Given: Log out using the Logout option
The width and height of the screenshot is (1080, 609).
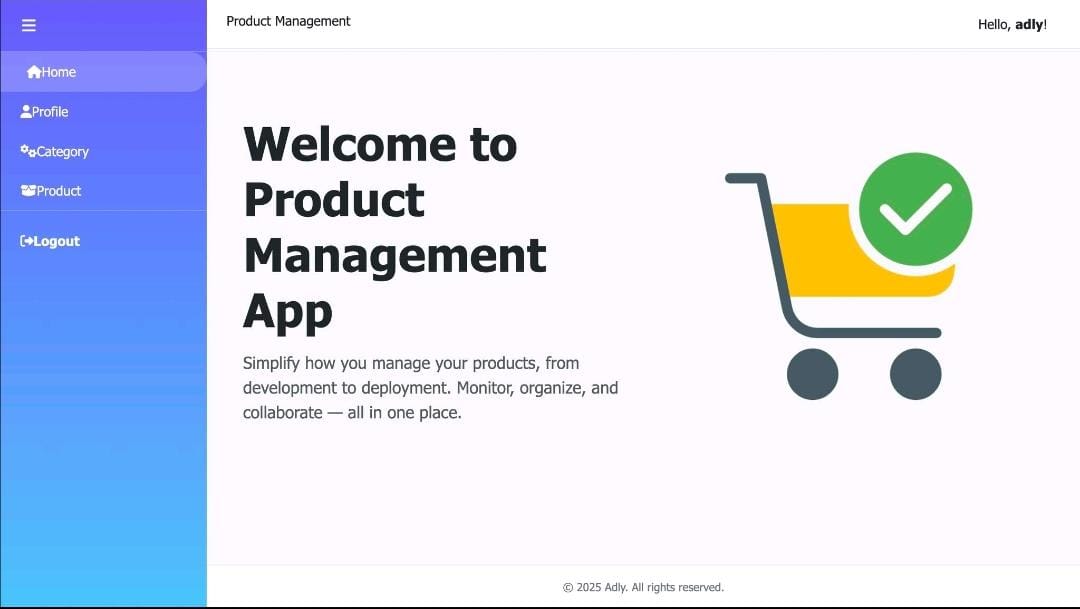Looking at the screenshot, I should pyautogui.click(x=56, y=240).
